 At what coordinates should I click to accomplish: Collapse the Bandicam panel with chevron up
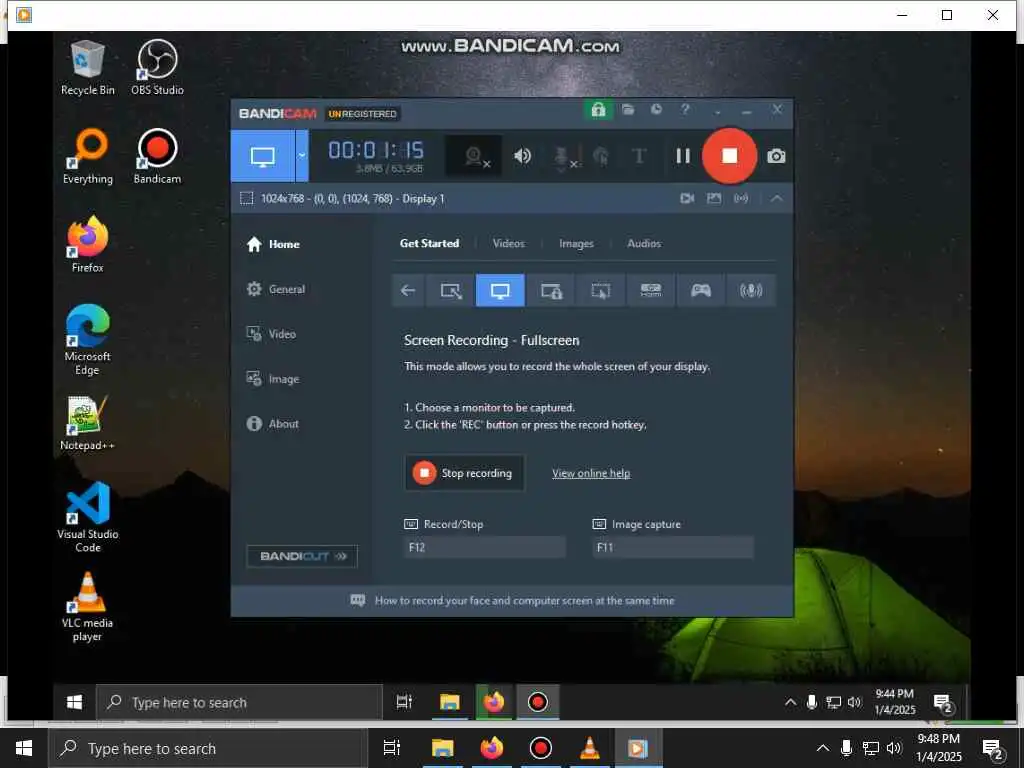click(776, 198)
